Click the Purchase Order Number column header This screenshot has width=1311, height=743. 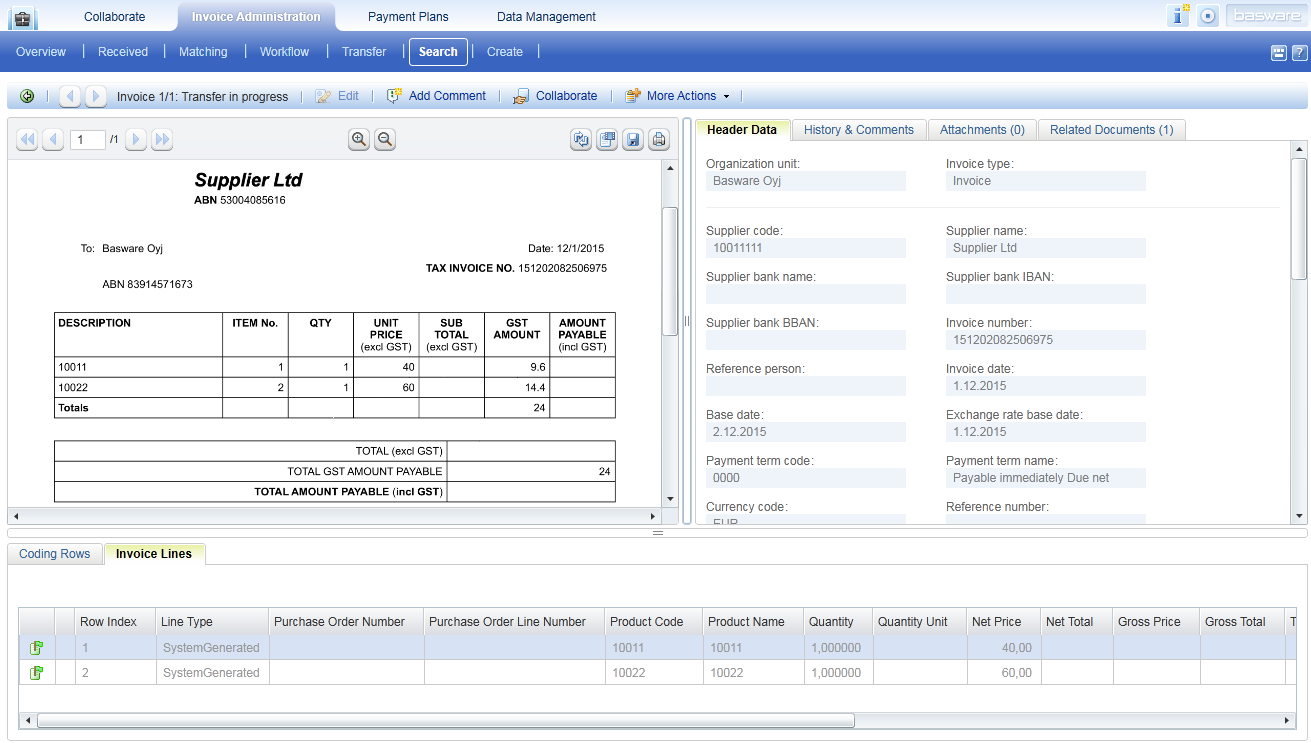point(346,622)
